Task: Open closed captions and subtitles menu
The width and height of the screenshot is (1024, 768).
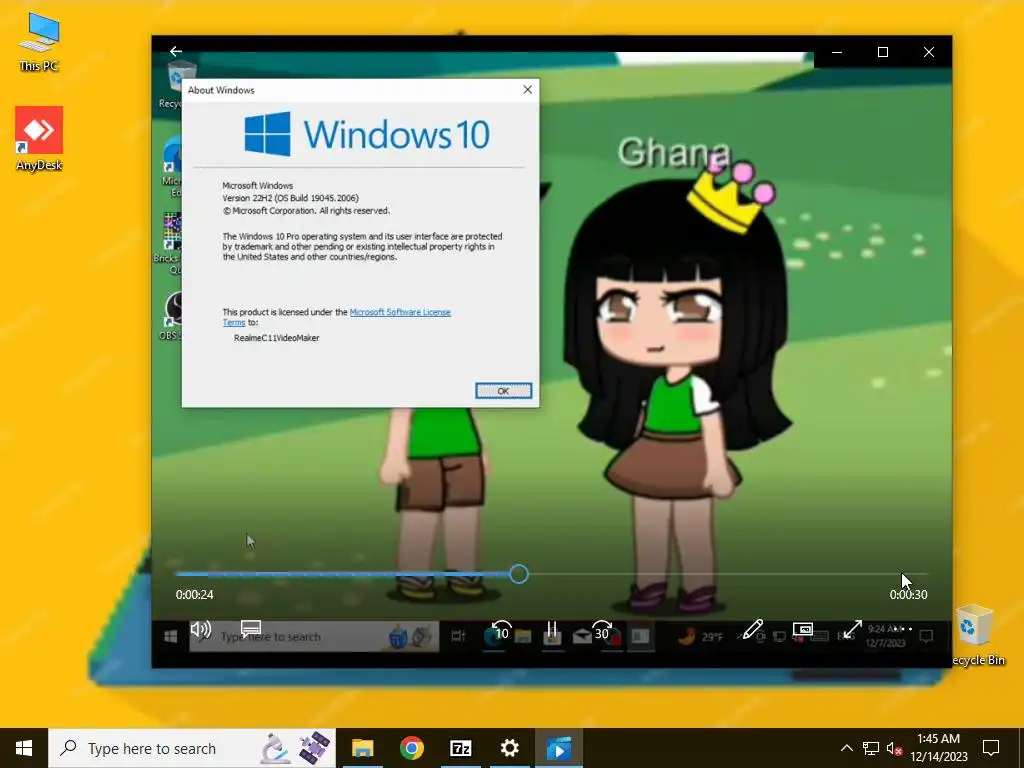Action: click(251, 629)
